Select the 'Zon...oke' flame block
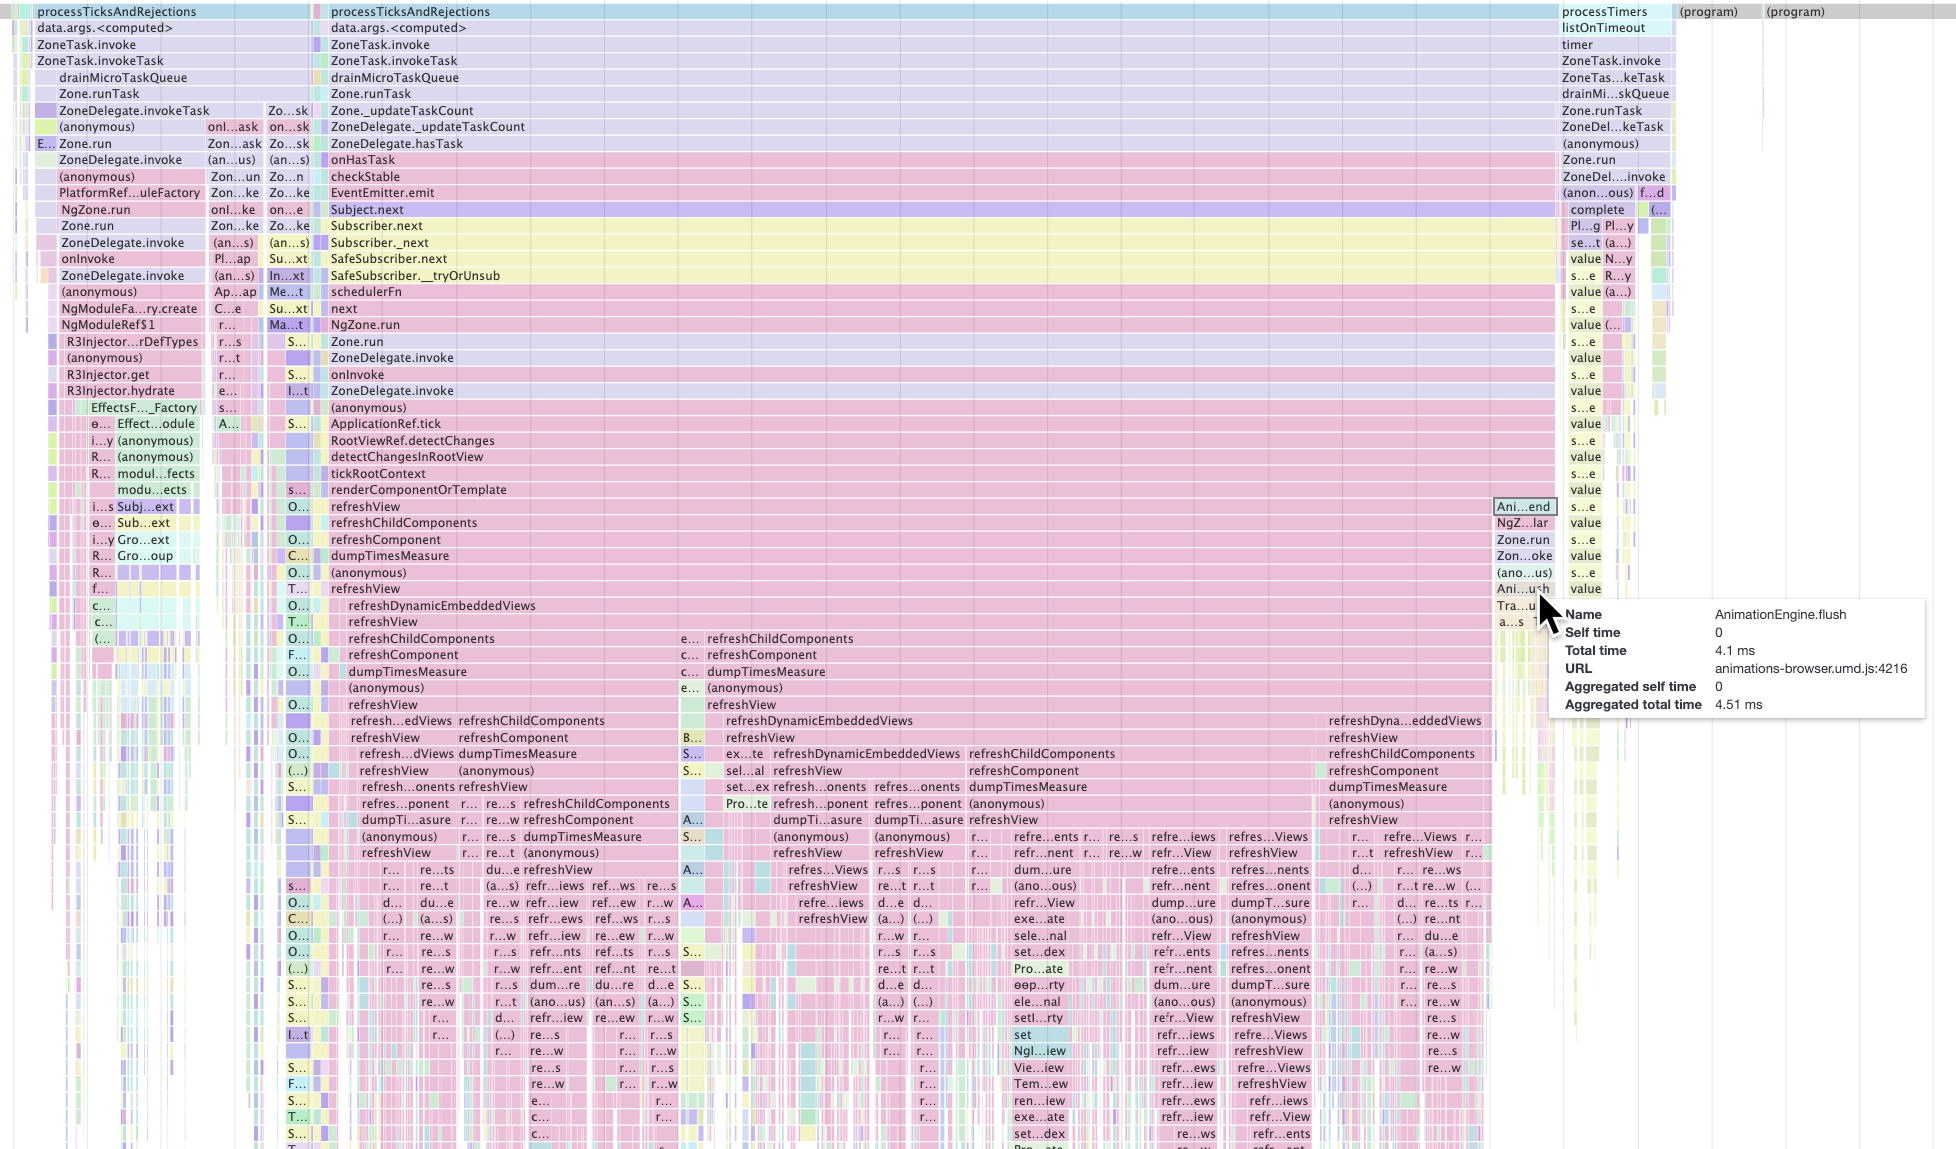The height and width of the screenshot is (1149, 1956). 1524,556
